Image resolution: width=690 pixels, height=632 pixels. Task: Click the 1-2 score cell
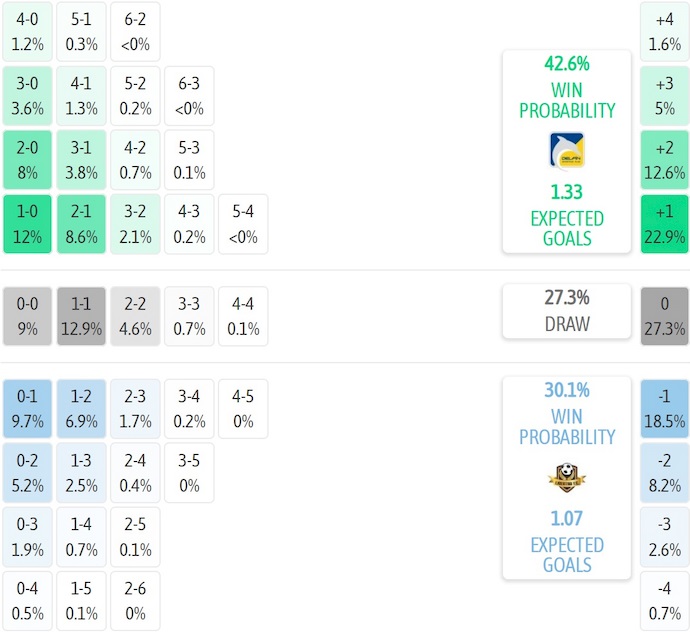(x=81, y=409)
